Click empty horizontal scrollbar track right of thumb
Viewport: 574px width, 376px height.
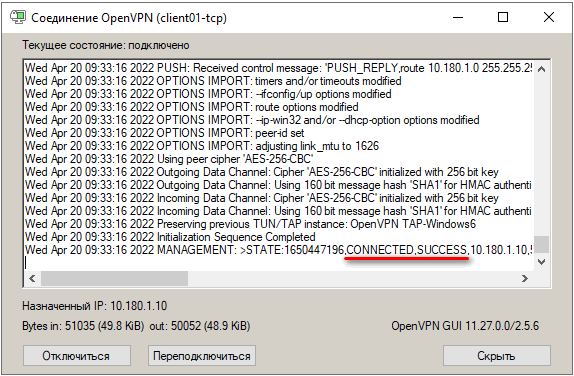352,279
